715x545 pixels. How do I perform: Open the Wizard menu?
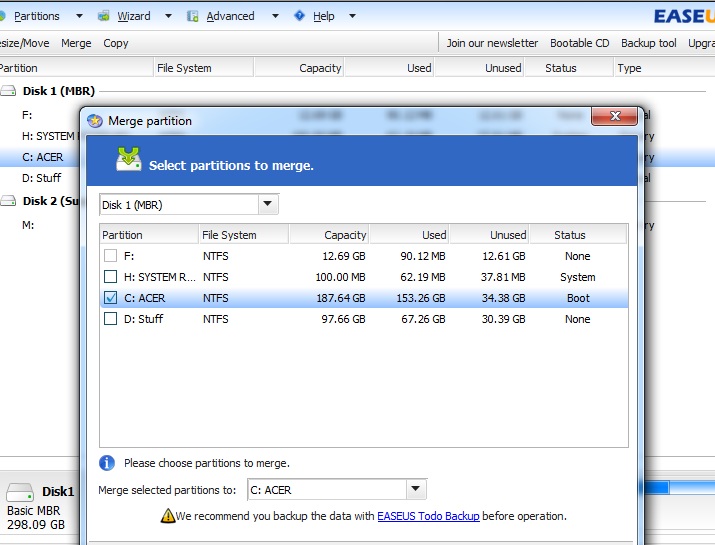pyautogui.click(x=134, y=16)
